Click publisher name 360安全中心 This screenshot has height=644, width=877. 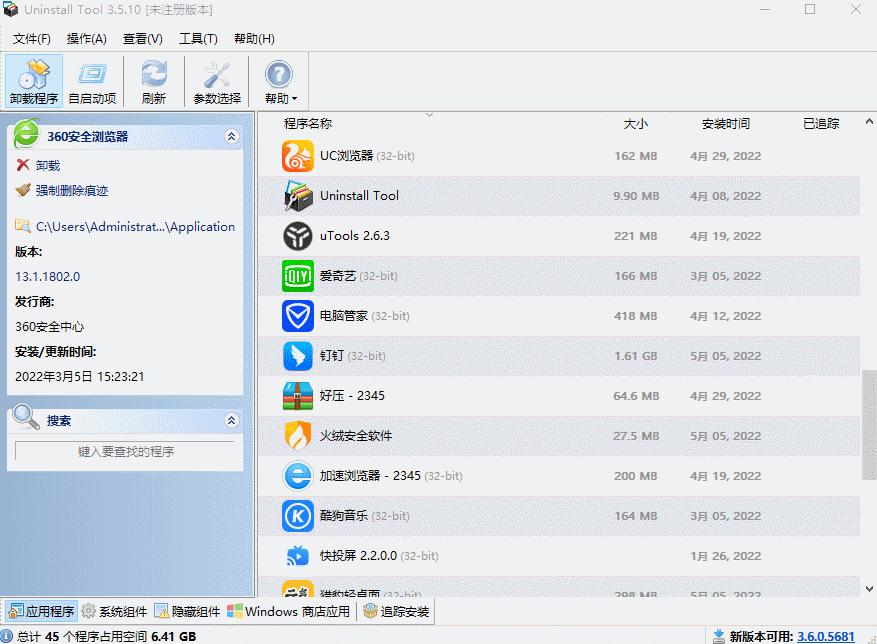(49, 327)
